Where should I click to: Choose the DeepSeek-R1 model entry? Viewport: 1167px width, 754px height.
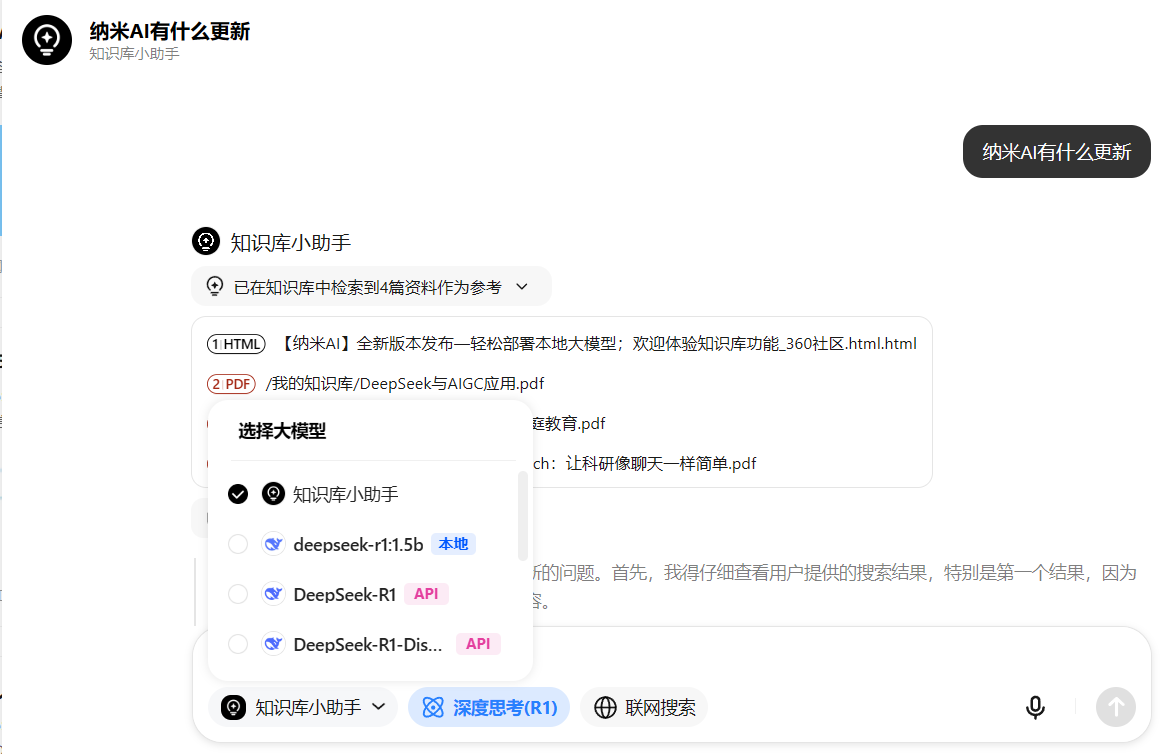click(344, 594)
